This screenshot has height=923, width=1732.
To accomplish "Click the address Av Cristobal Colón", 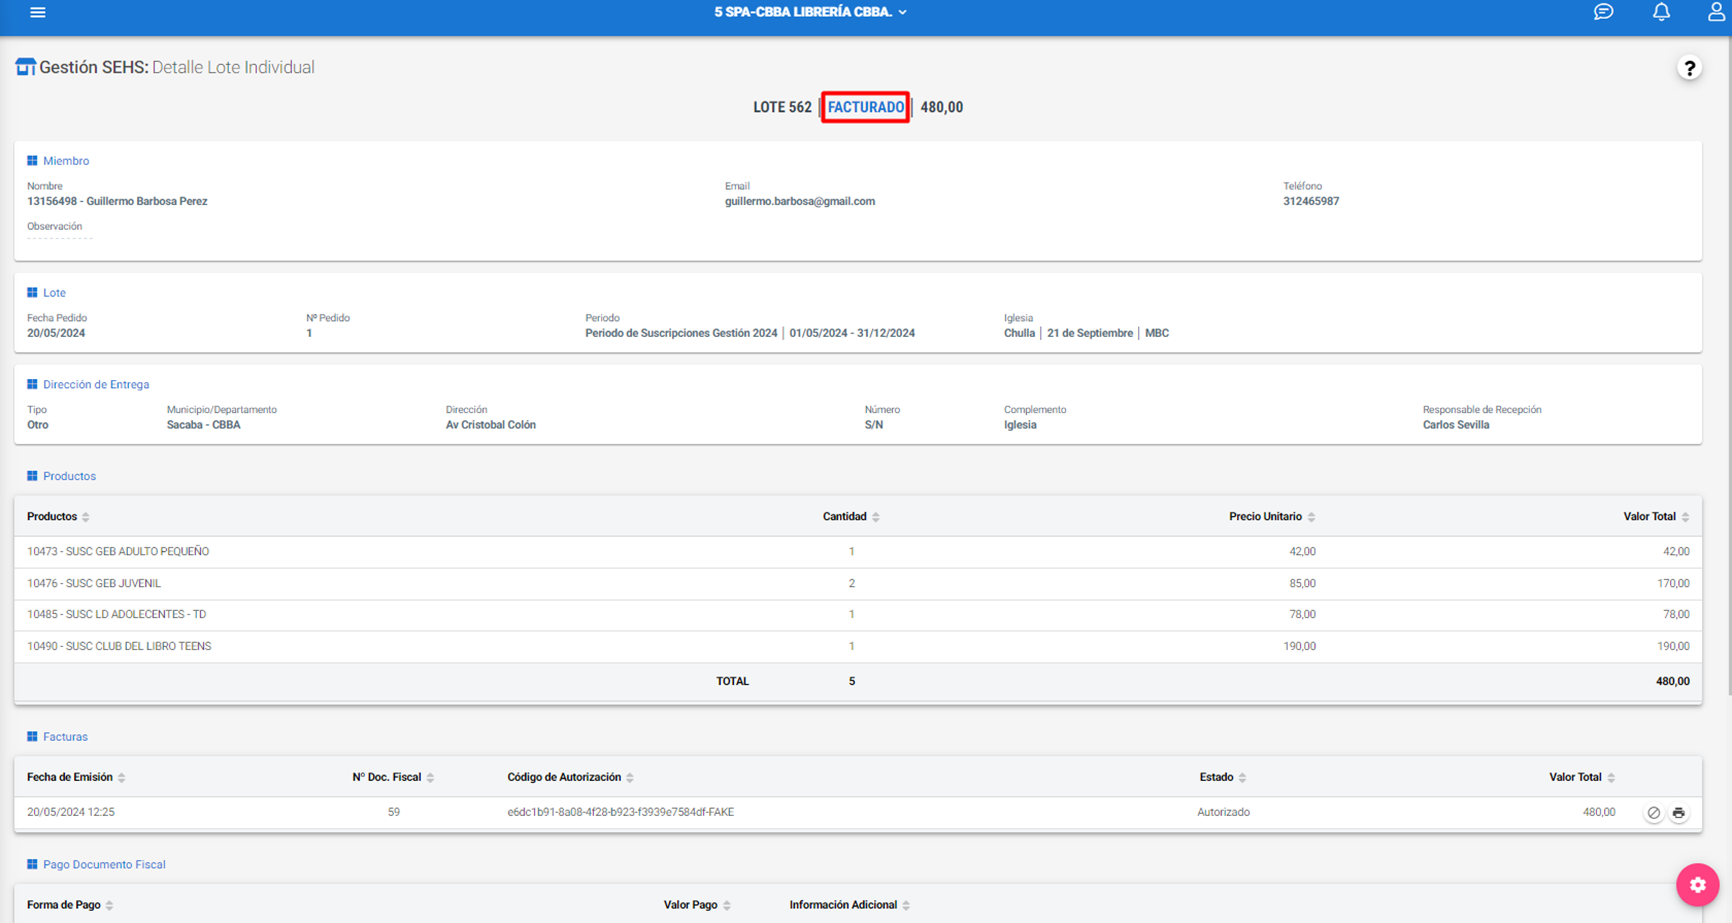I will (x=491, y=426).
